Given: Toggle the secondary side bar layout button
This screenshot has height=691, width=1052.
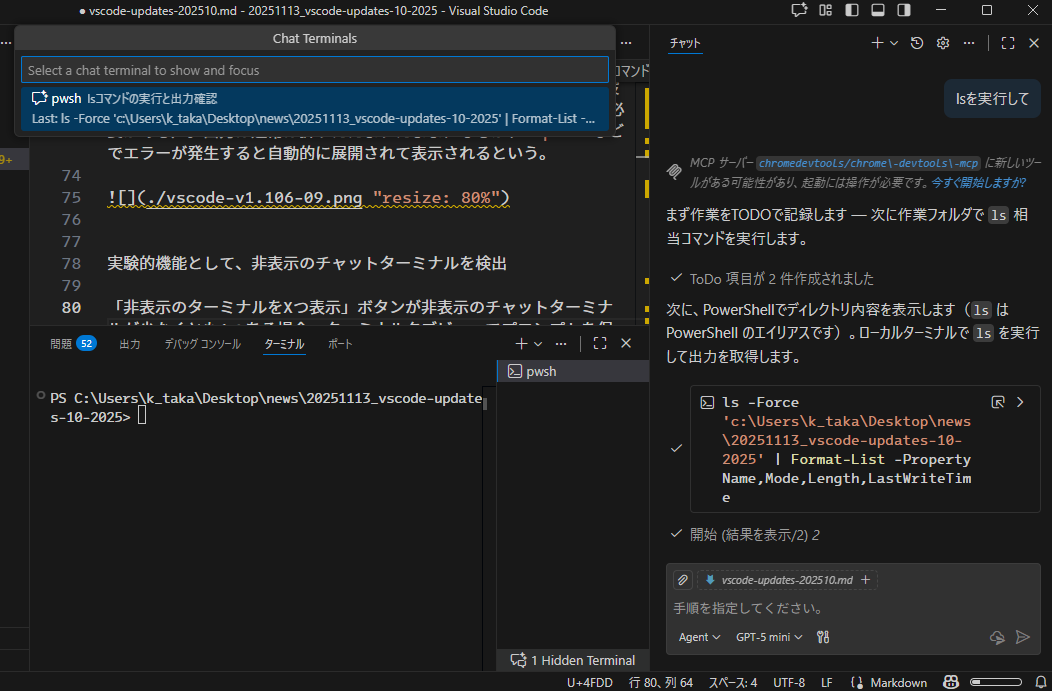Looking at the screenshot, I should pos(903,10).
